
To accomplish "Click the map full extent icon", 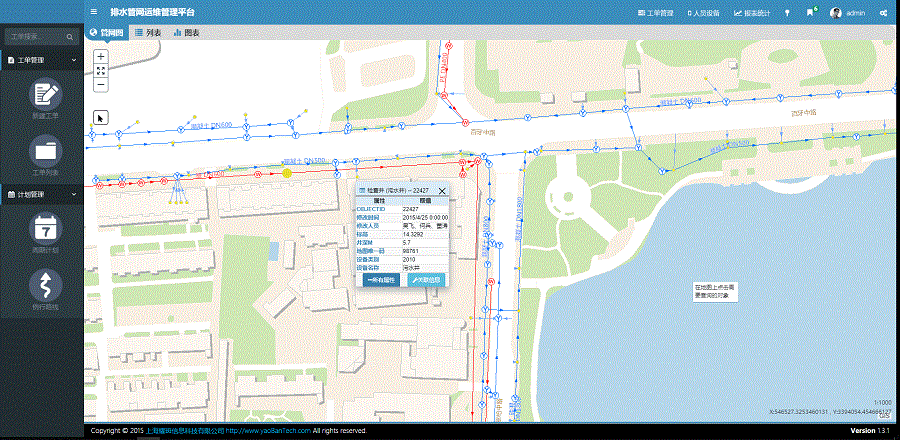I will (101, 70).
